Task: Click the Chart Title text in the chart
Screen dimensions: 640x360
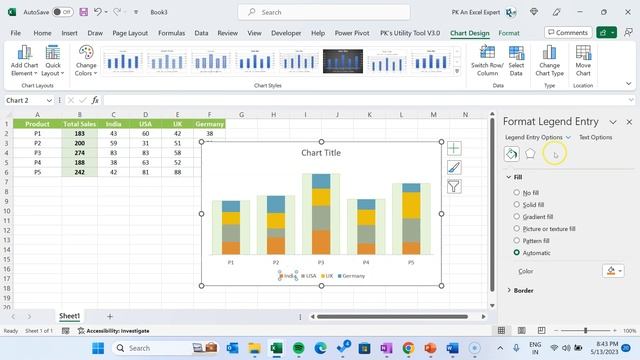Action: tap(321, 153)
